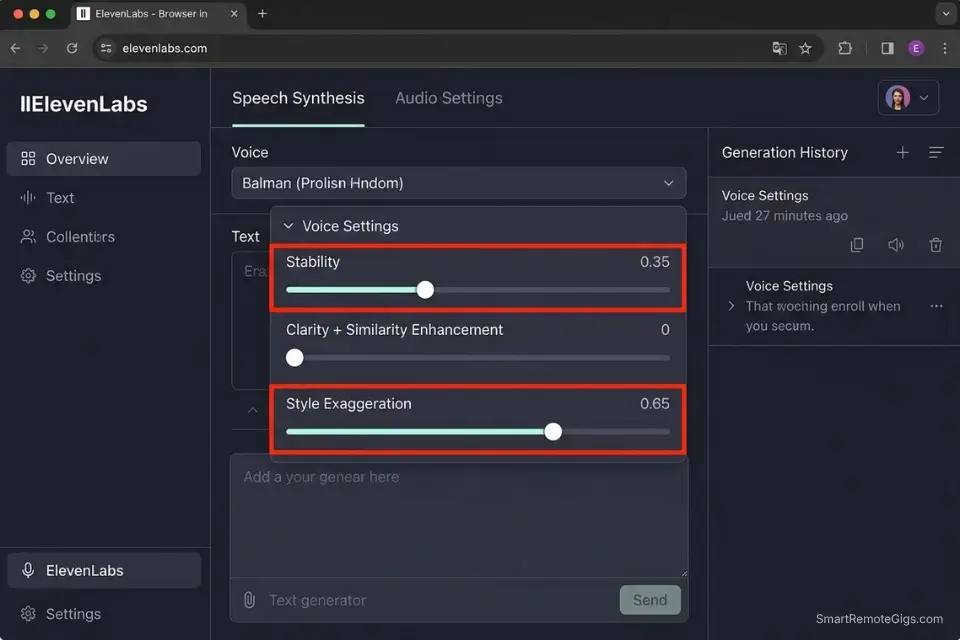The image size is (960, 640).
Task: Close the ElevenLabs browser tab
Action: (234, 13)
